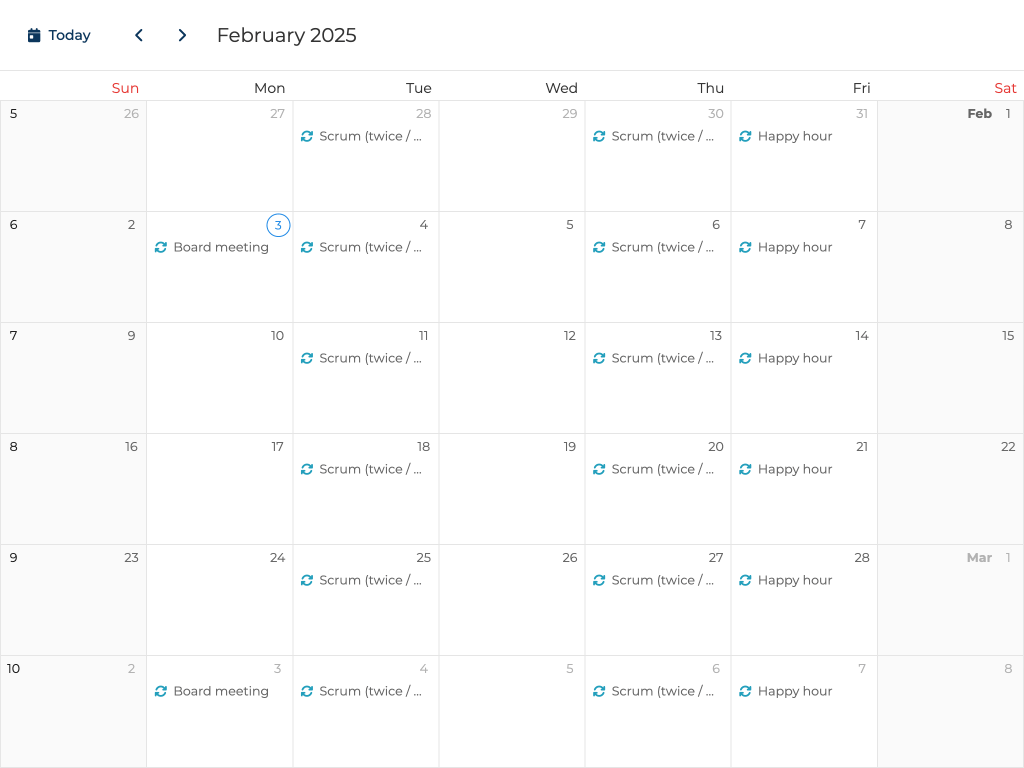Open the Scrum event on February 27

[x=662, y=581]
